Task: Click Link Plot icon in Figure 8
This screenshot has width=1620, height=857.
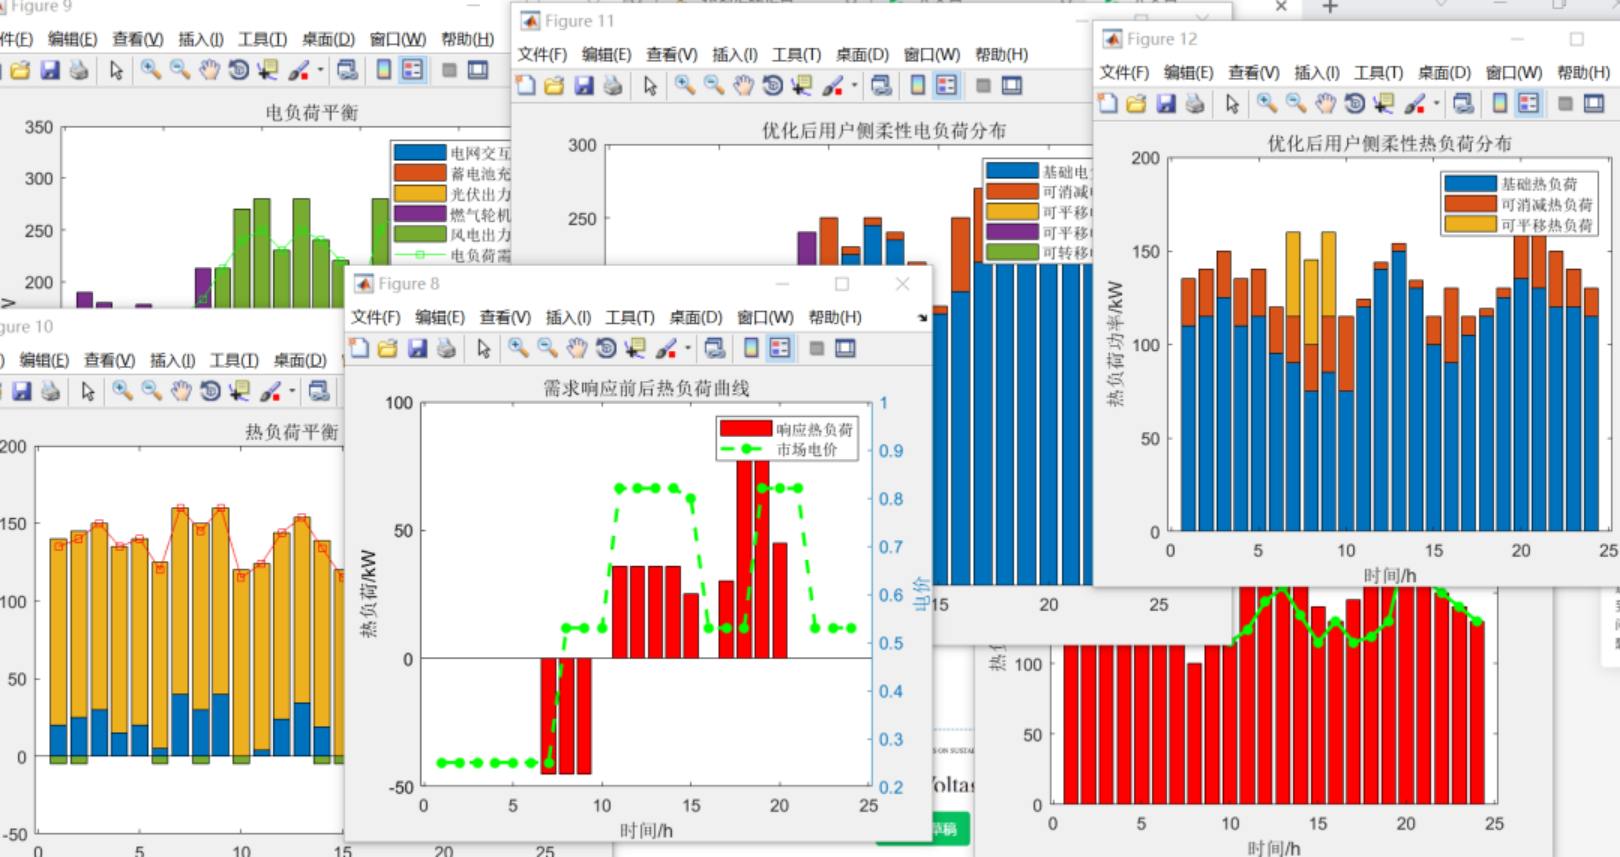Action: [x=714, y=348]
